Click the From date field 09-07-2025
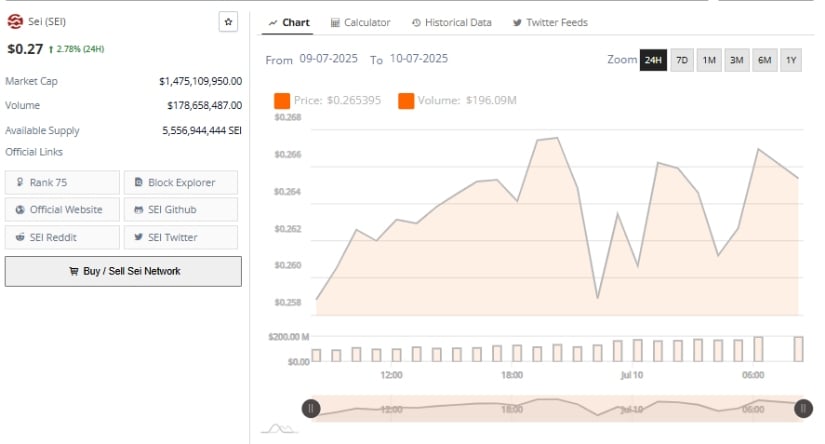The image size is (825, 444). tap(328, 58)
